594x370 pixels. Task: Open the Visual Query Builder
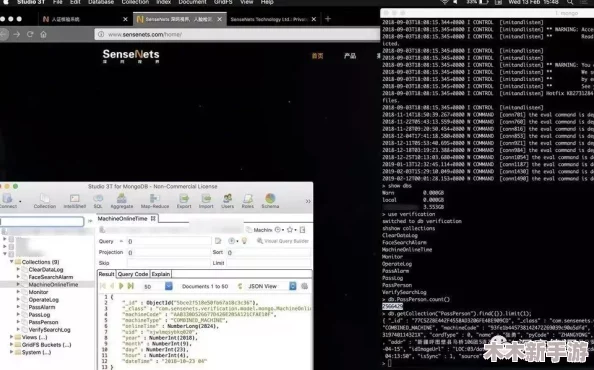[x=283, y=241]
